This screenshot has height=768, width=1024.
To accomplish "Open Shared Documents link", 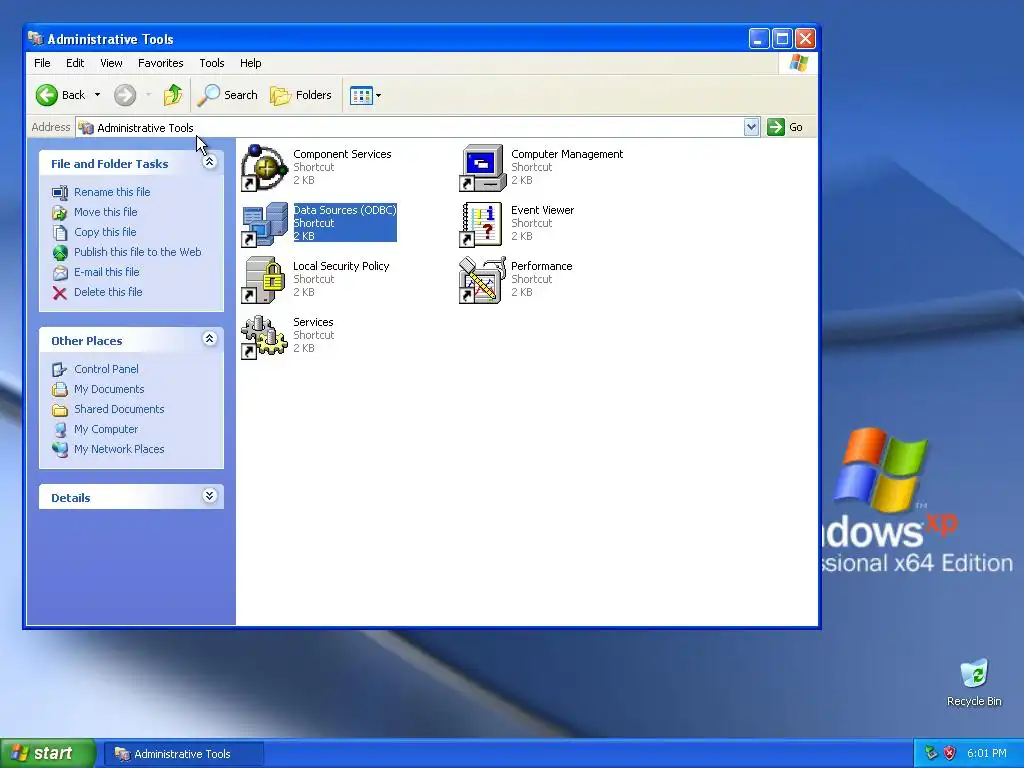I will point(119,409).
